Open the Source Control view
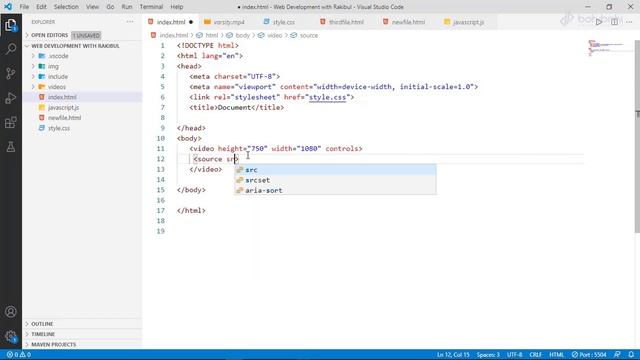The image size is (640, 360). click(x=11, y=73)
